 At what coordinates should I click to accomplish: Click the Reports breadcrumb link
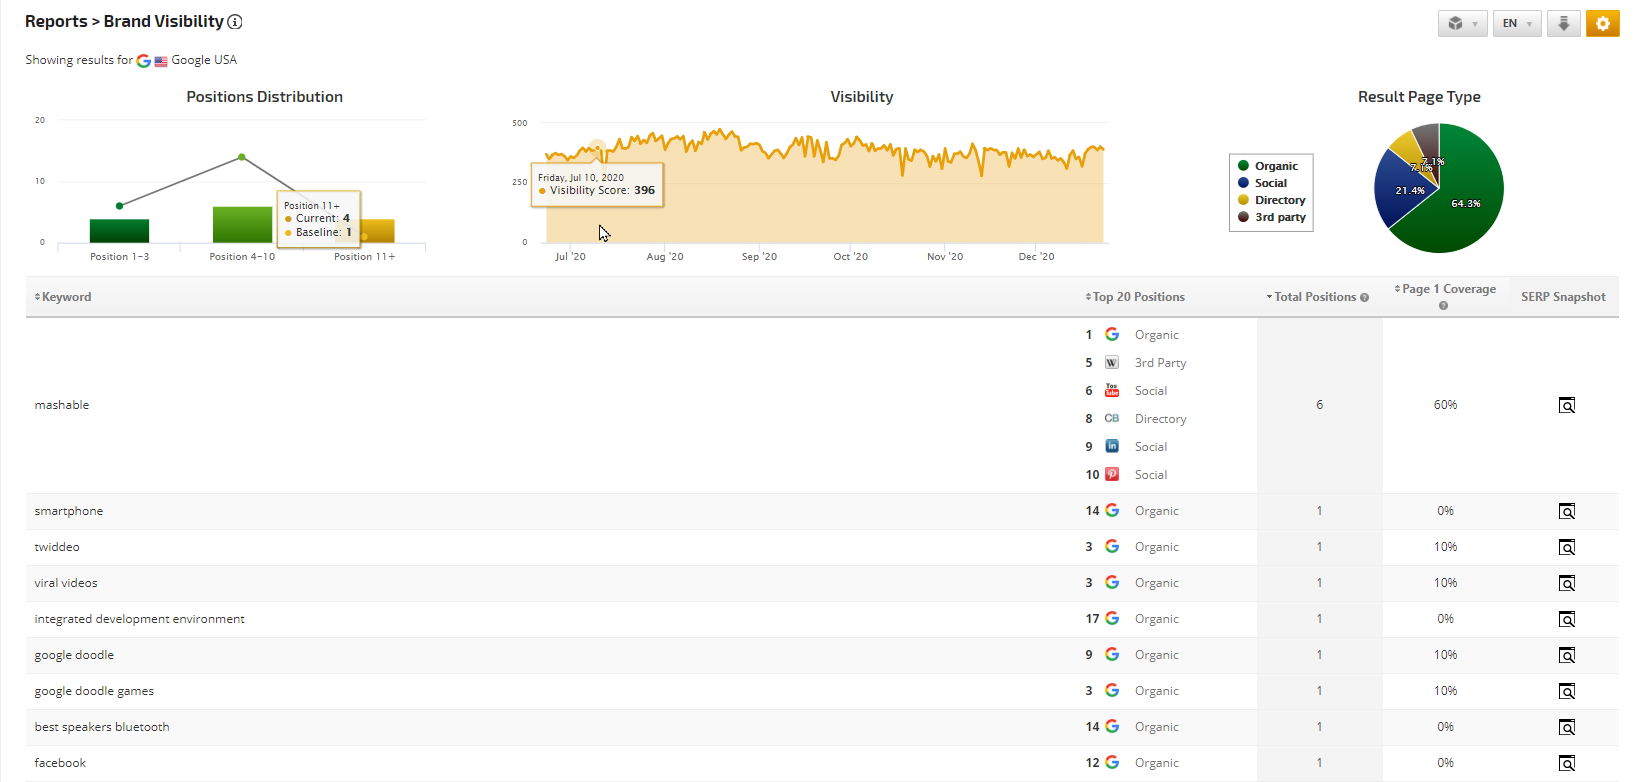(56, 22)
